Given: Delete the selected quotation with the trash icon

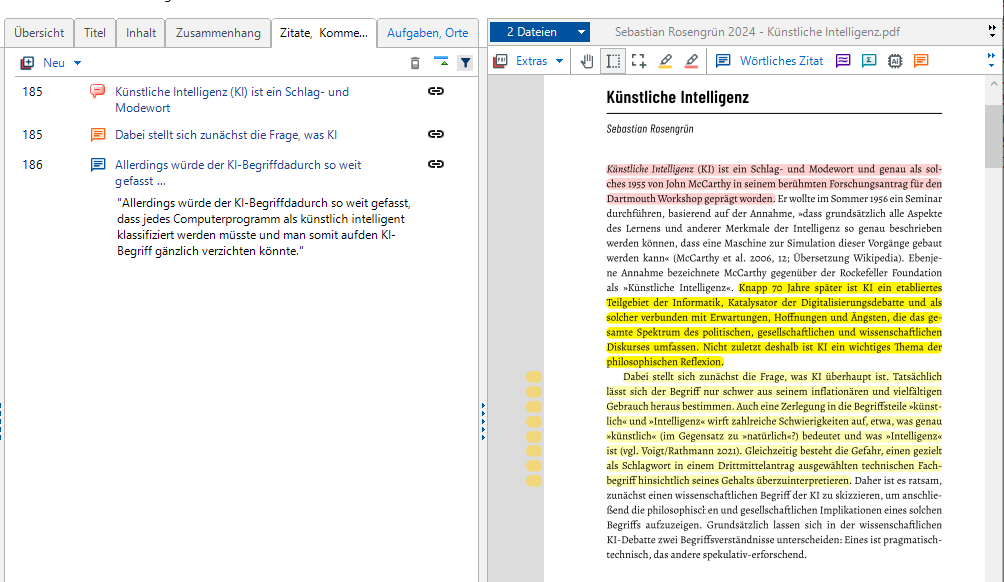Looking at the screenshot, I should point(415,63).
